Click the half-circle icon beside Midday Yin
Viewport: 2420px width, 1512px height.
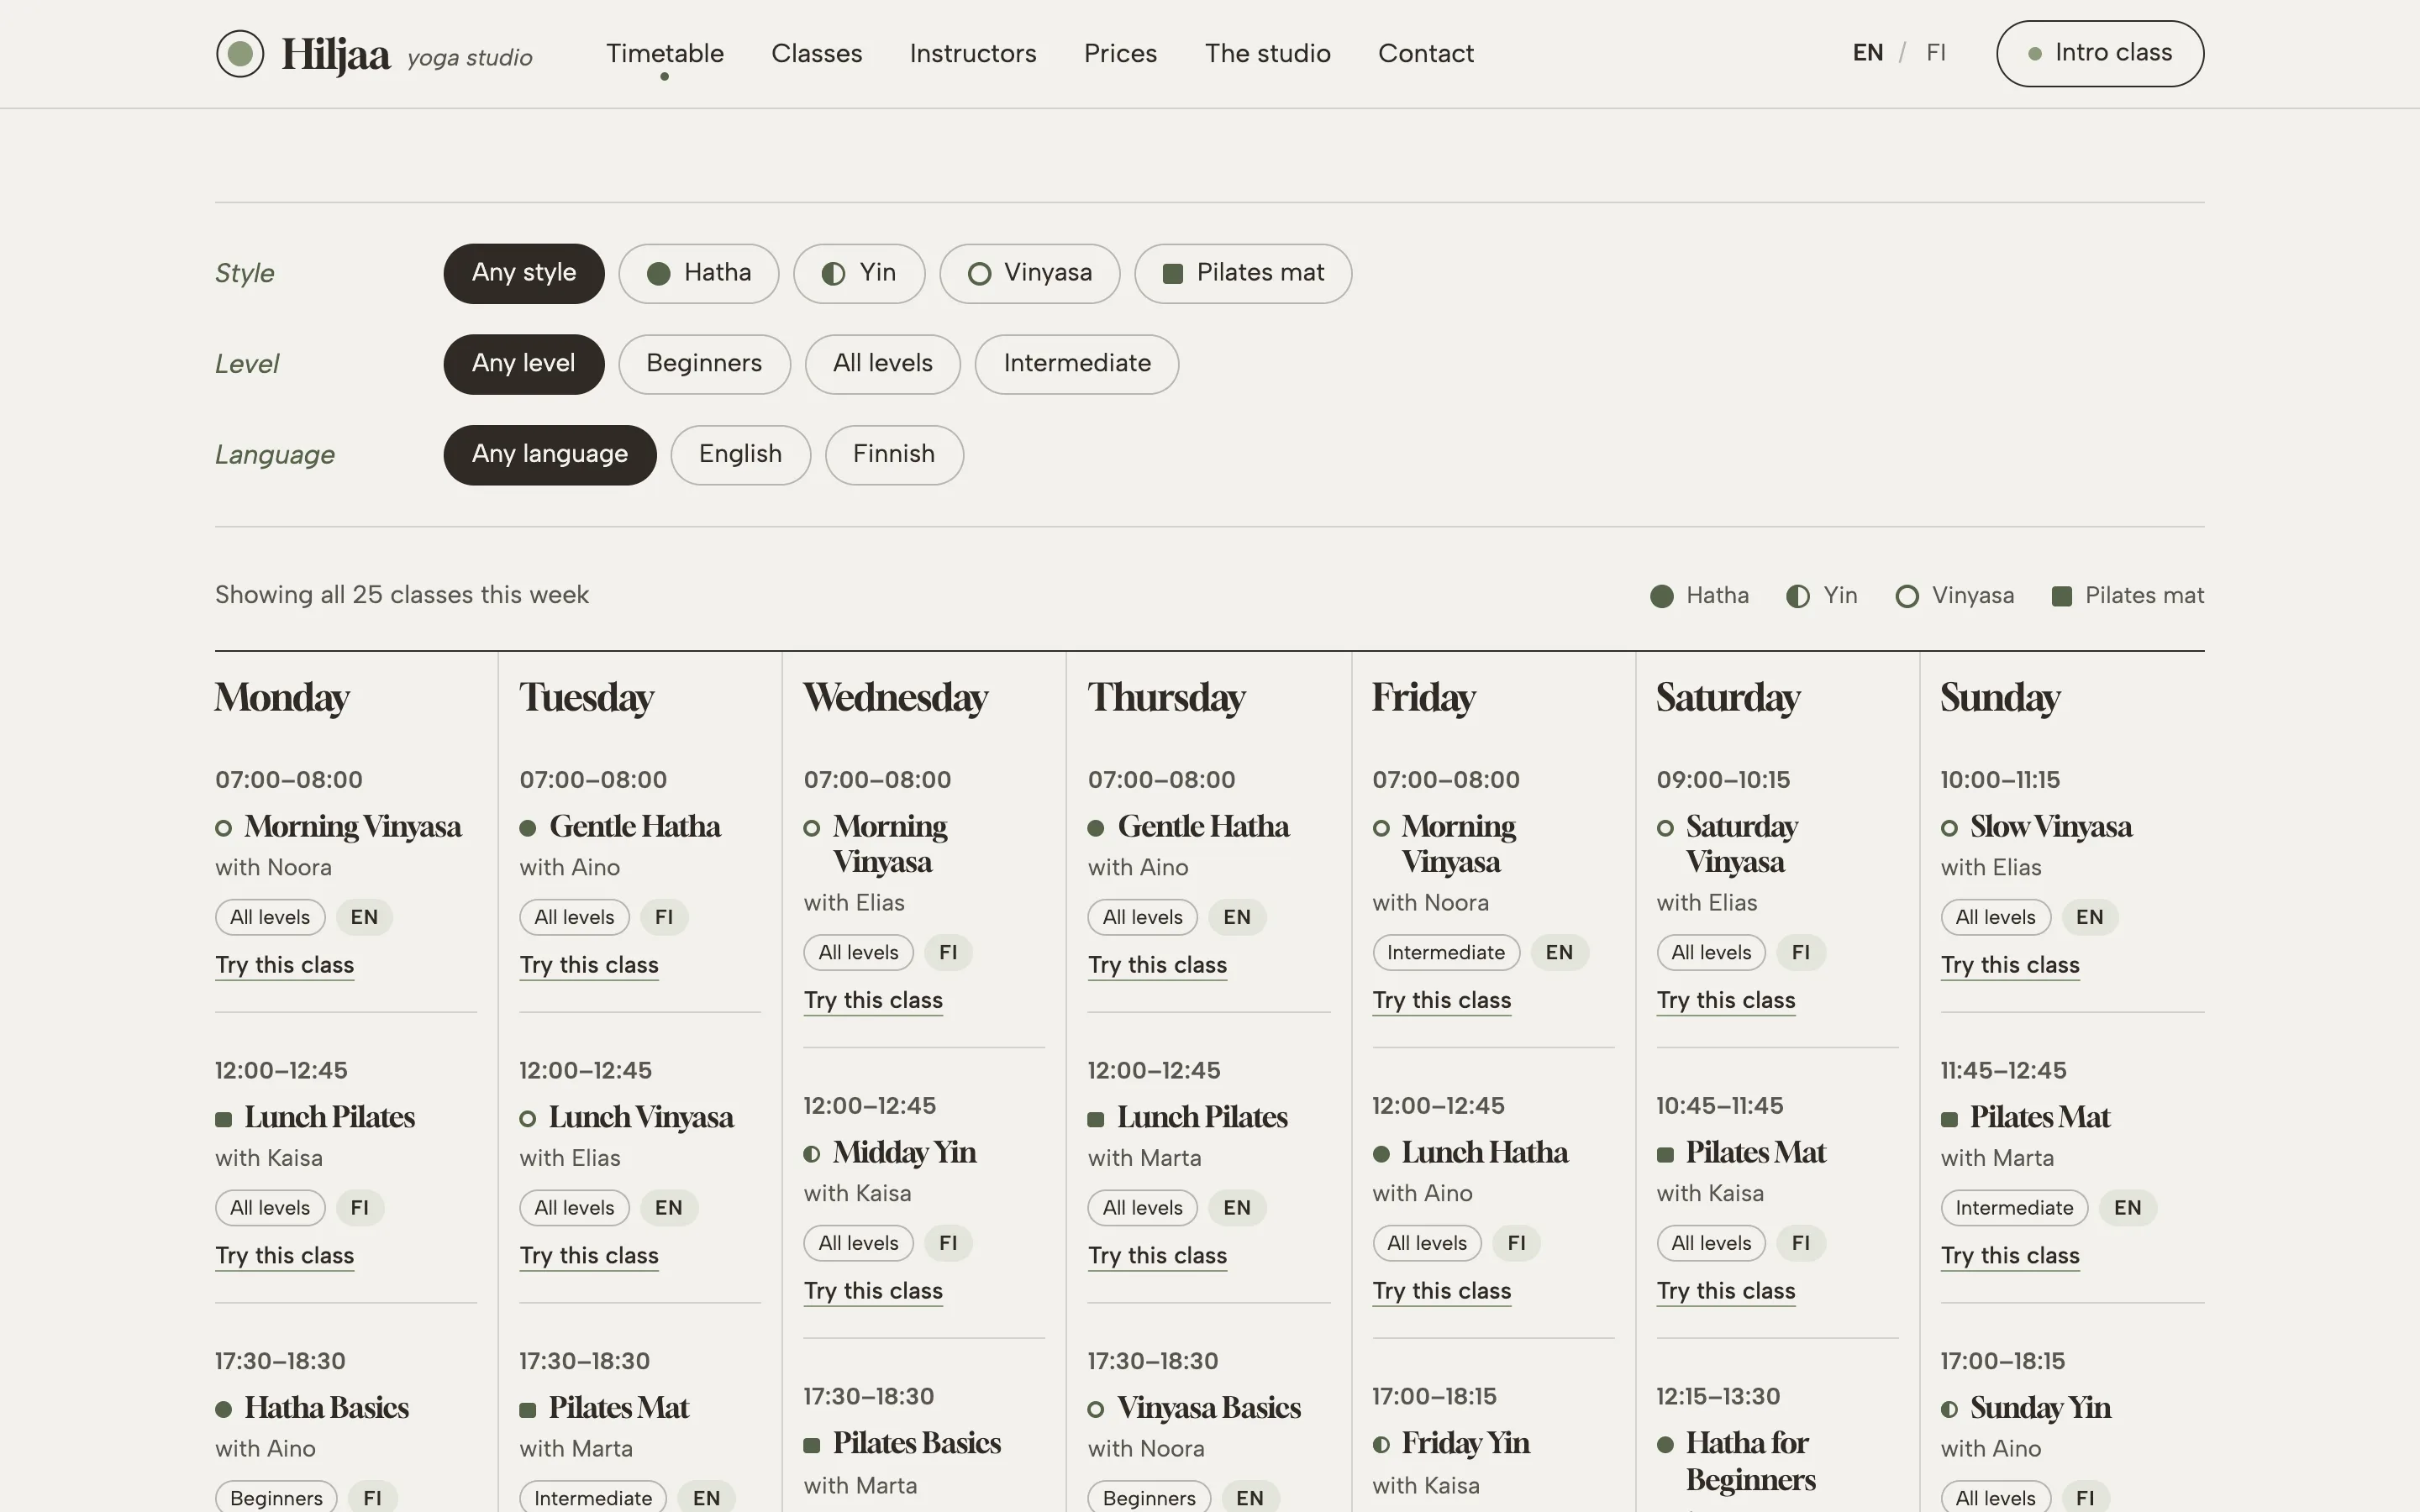812,1154
